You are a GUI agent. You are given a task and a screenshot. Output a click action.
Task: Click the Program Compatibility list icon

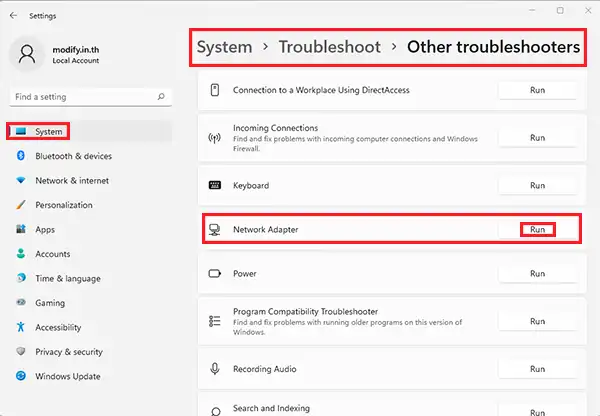click(x=215, y=321)
